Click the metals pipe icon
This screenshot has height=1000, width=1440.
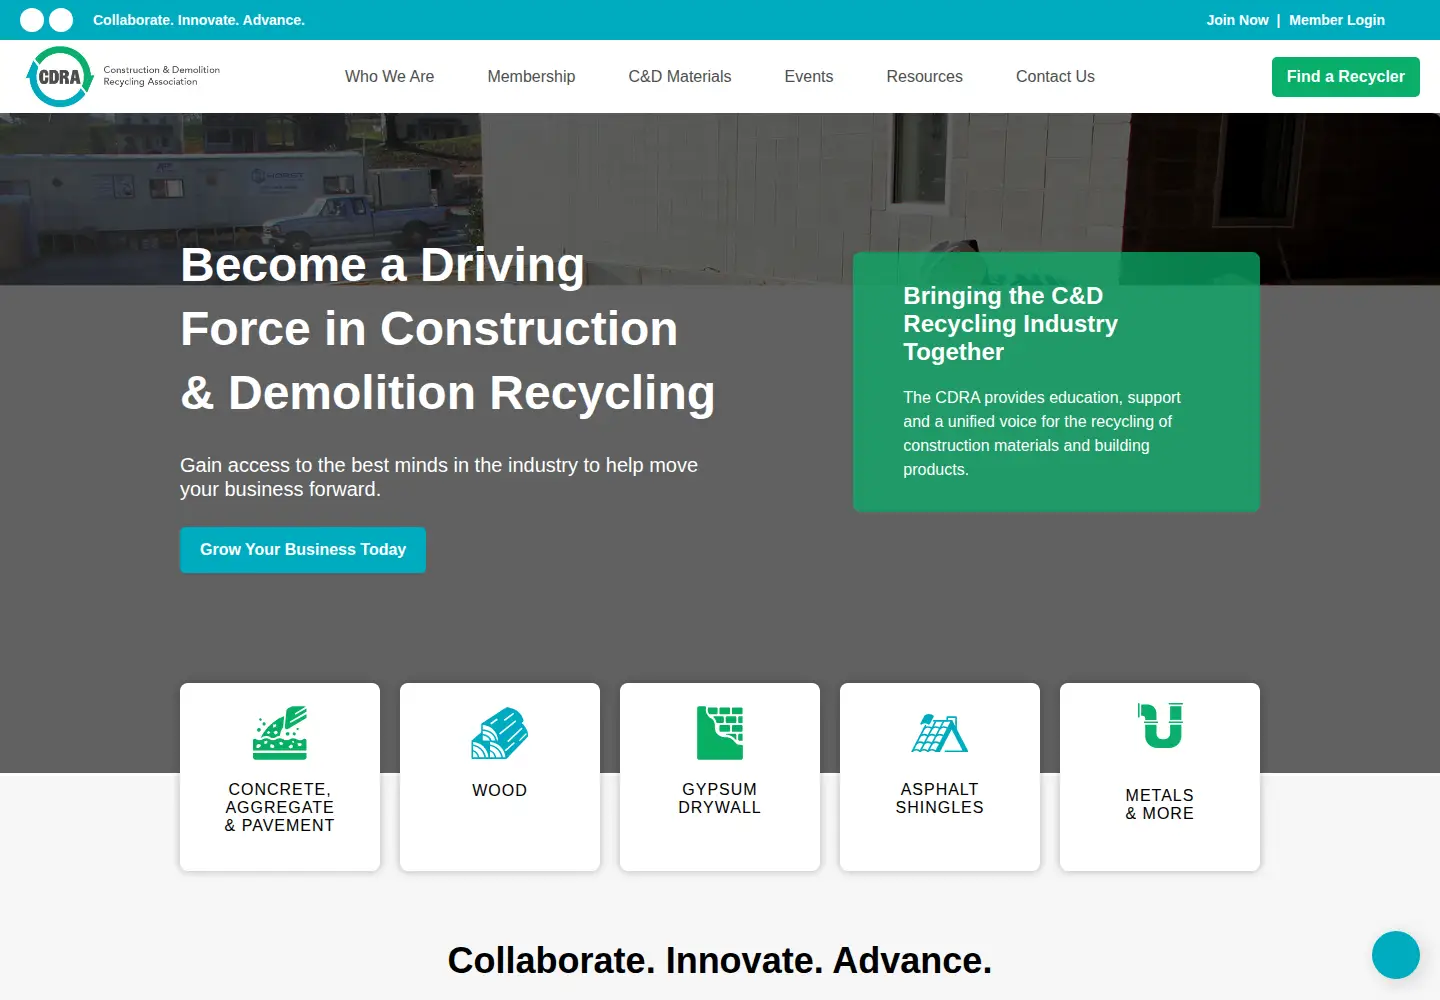tap(1160, 726)
